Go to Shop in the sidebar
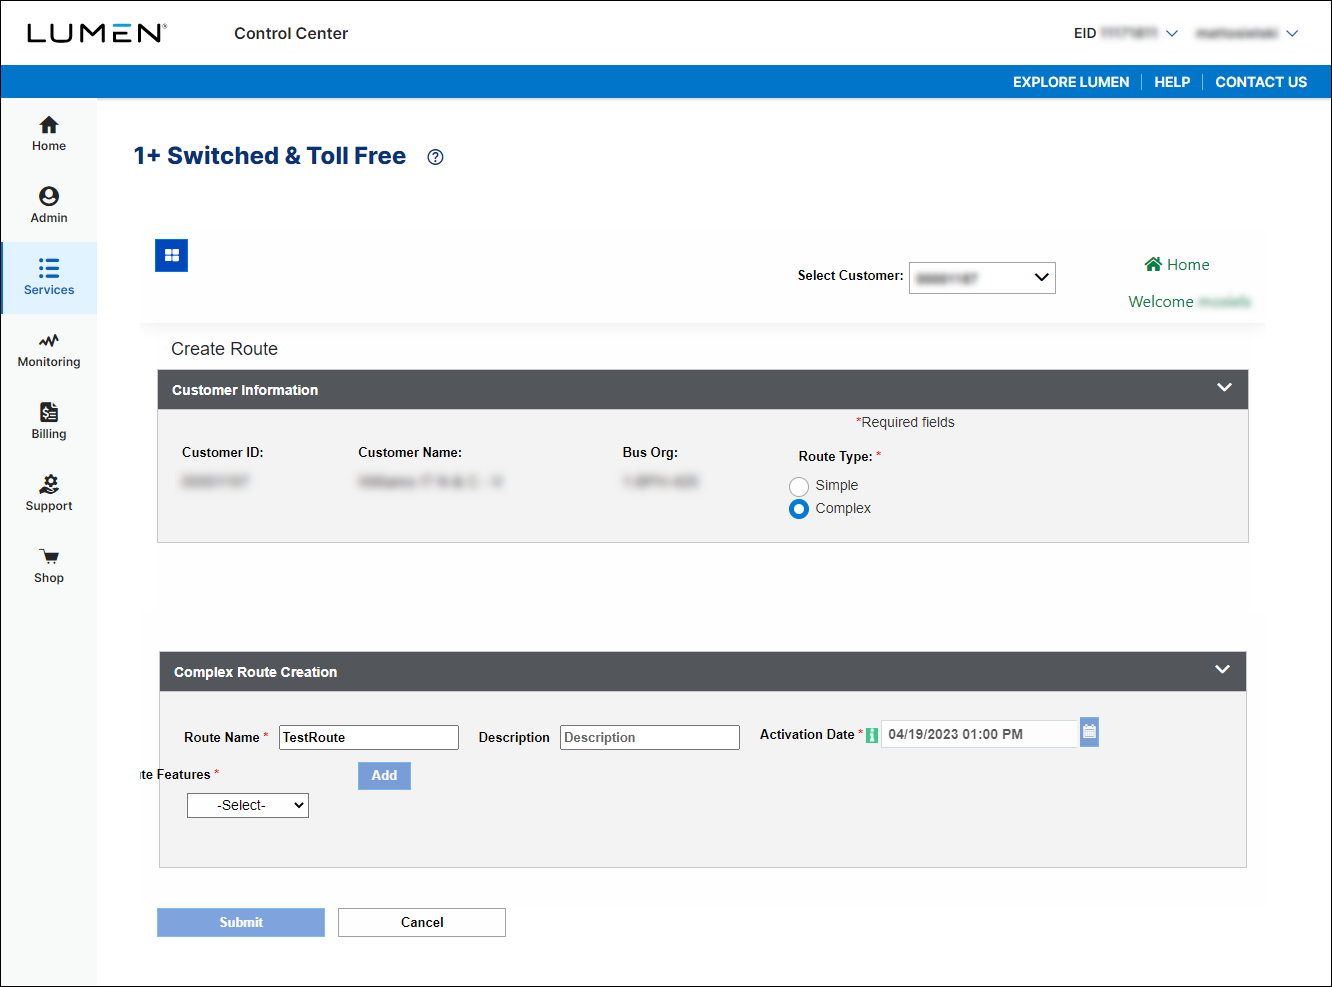 (x=48, y=565)
